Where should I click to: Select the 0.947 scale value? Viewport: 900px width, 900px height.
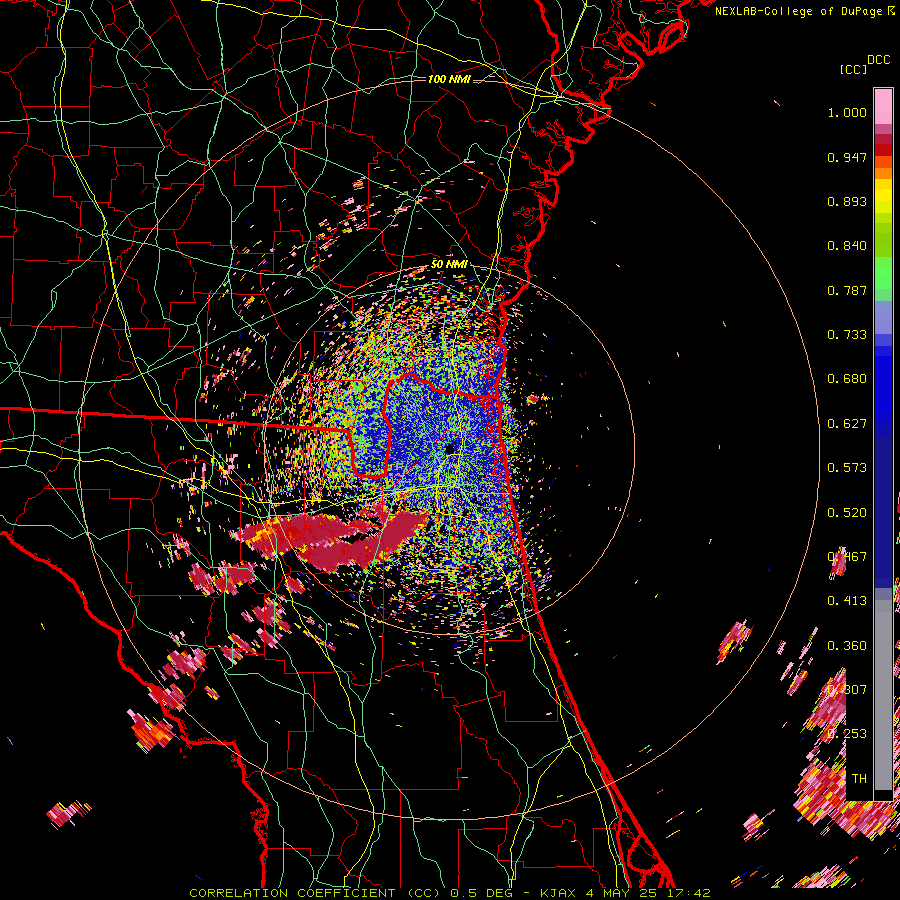847,157
